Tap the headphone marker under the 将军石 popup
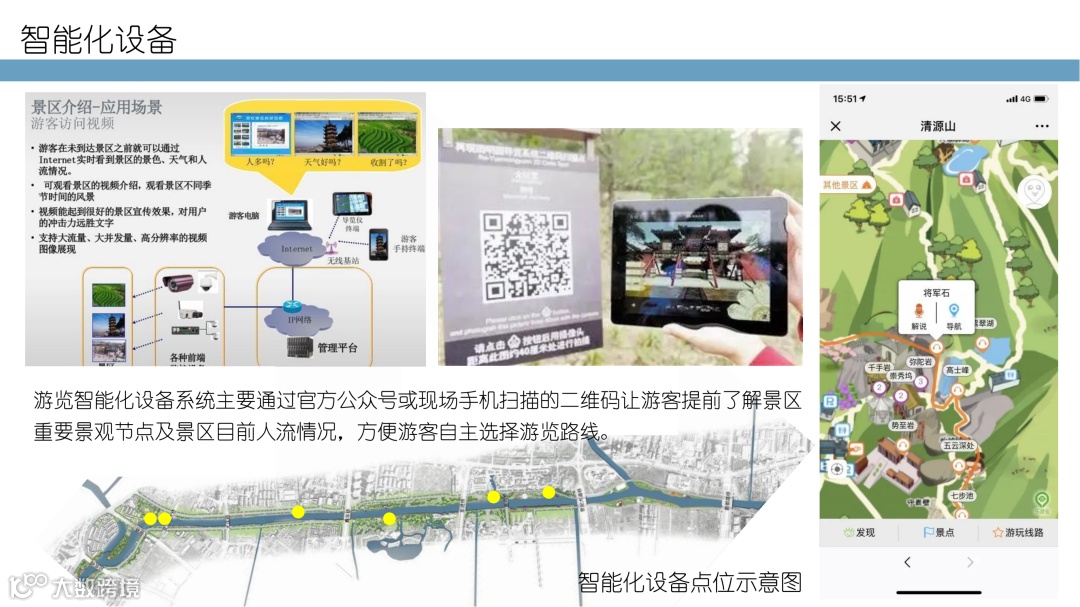 (x=936, y=346)
